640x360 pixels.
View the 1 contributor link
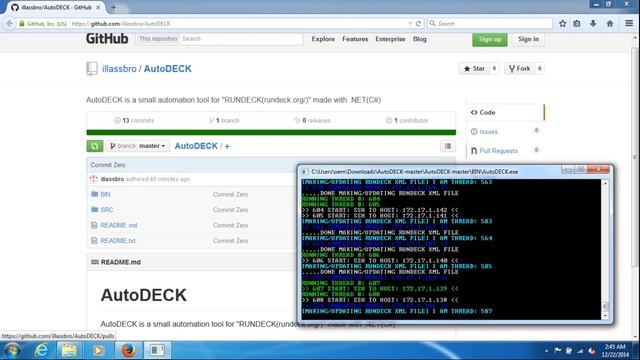click(407, 120)
